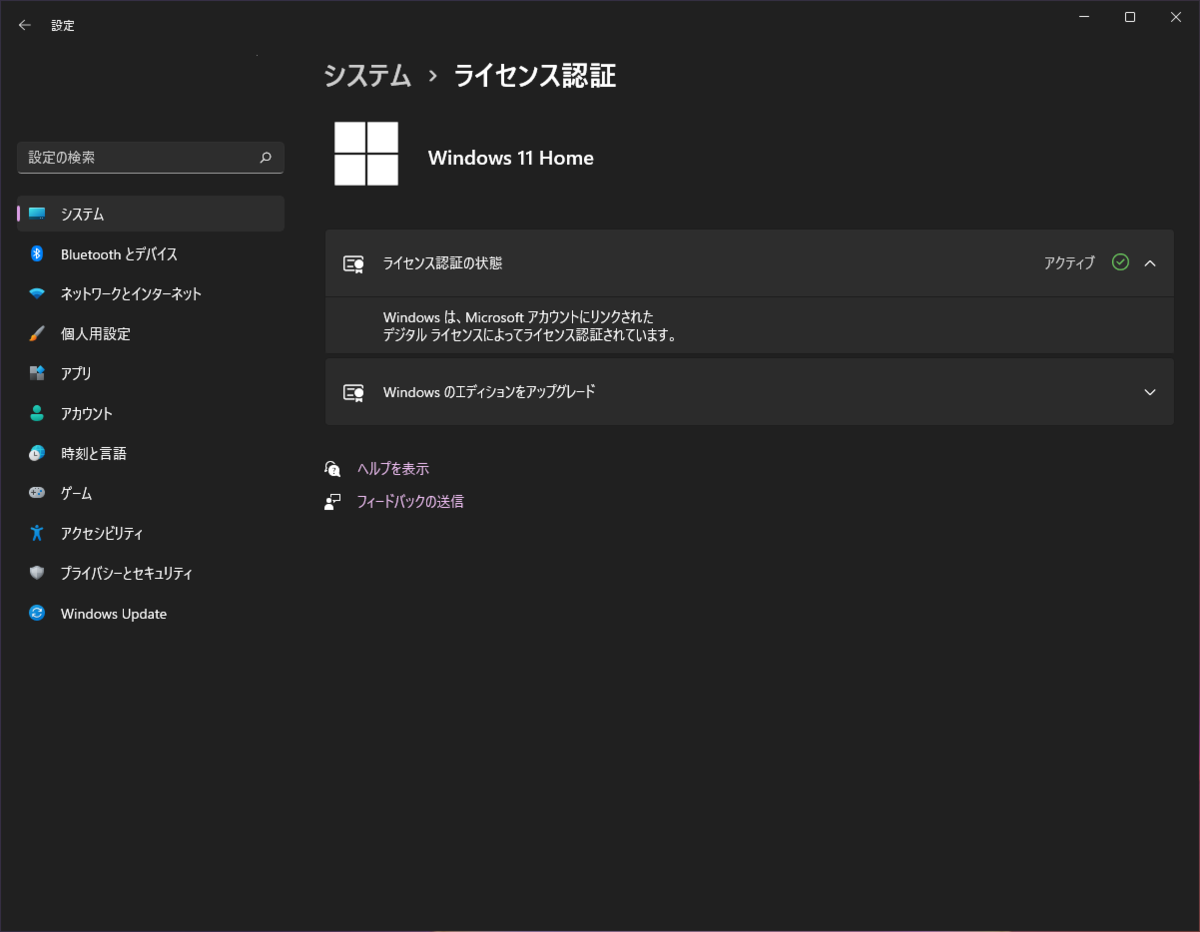Click the アクセシビリティ figure icon
The height and width of the screenshot is (932, 1200).
[37, 534]
